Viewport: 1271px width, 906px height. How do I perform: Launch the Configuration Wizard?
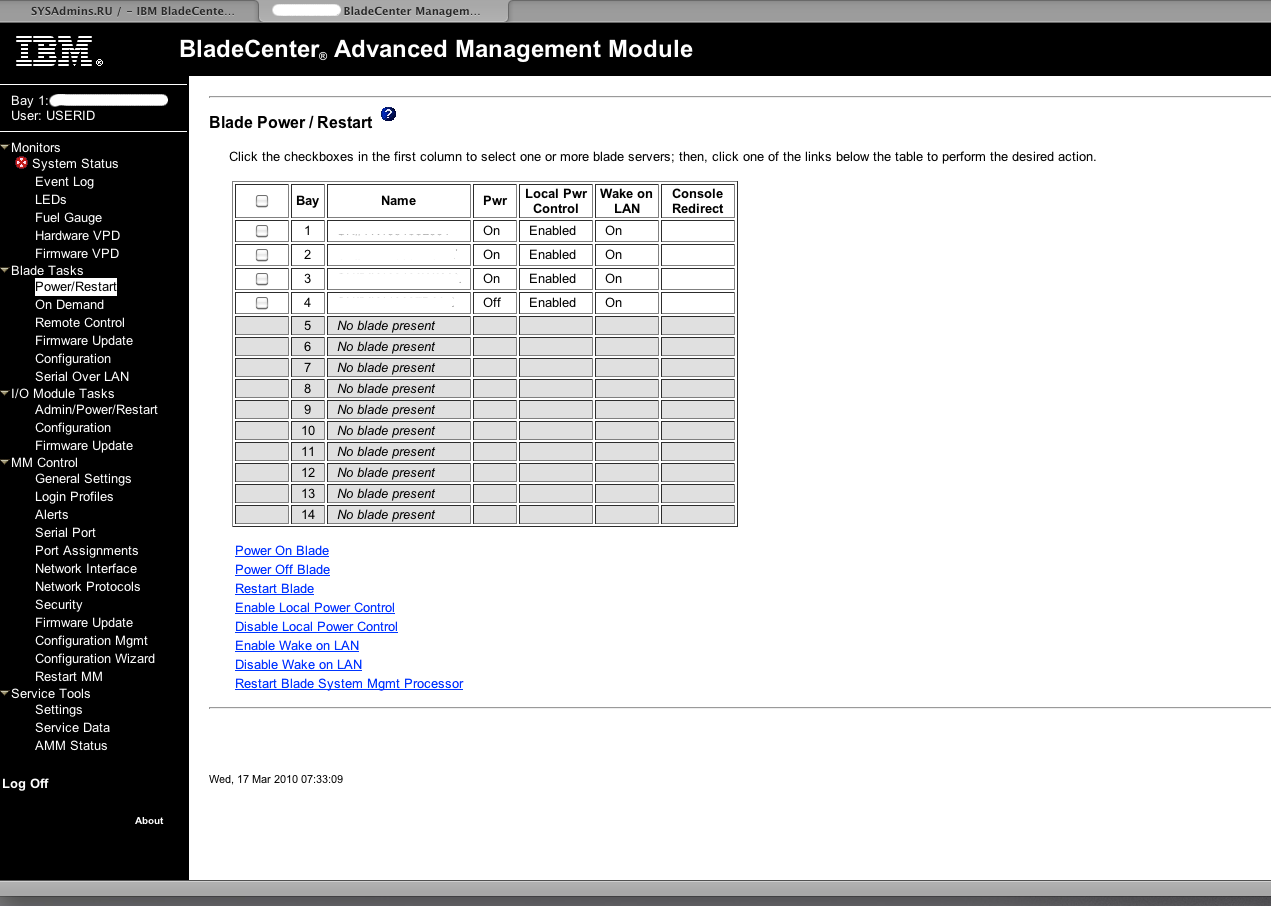click(95, 659)
